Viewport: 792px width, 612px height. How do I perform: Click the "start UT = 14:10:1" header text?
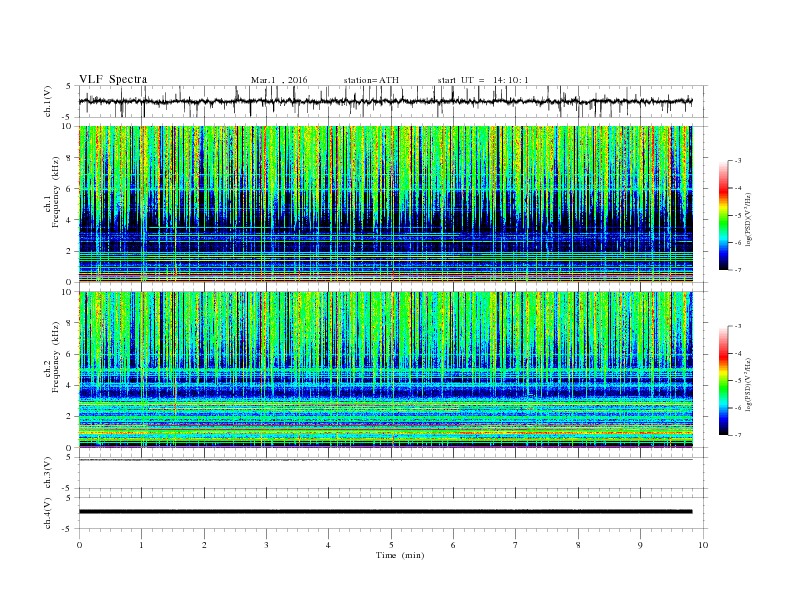[483, 80]
